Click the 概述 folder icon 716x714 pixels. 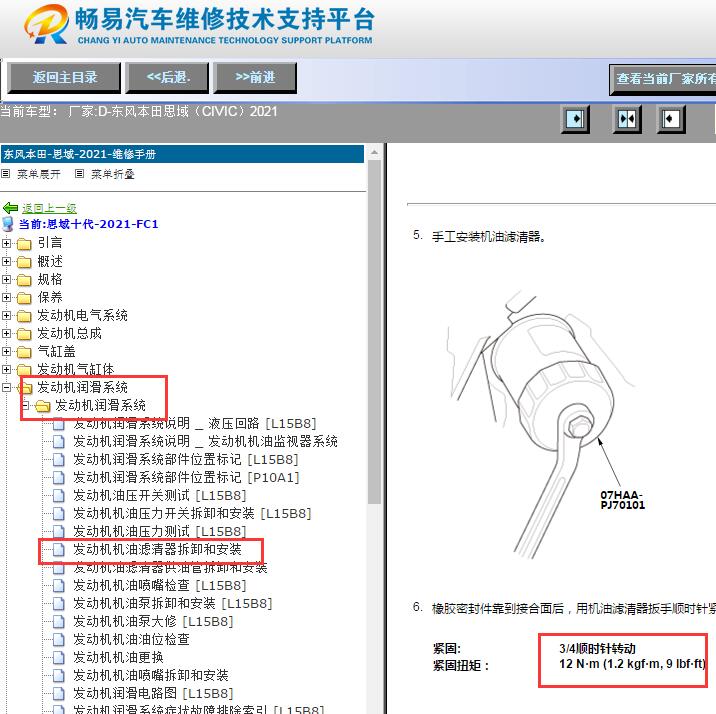pos(24,262)
